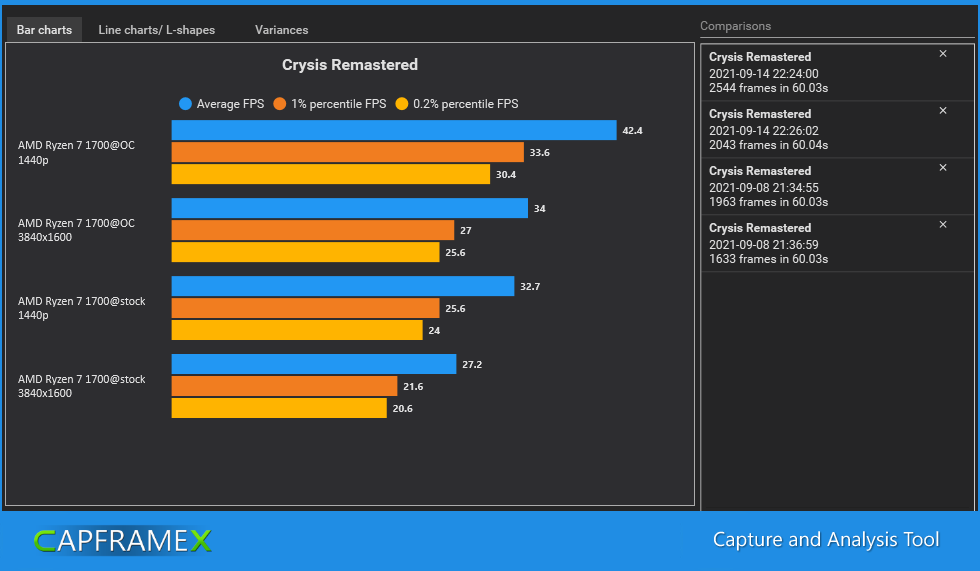
Task: Click the CapFrameX logo
Action: (x=122, y=540)
